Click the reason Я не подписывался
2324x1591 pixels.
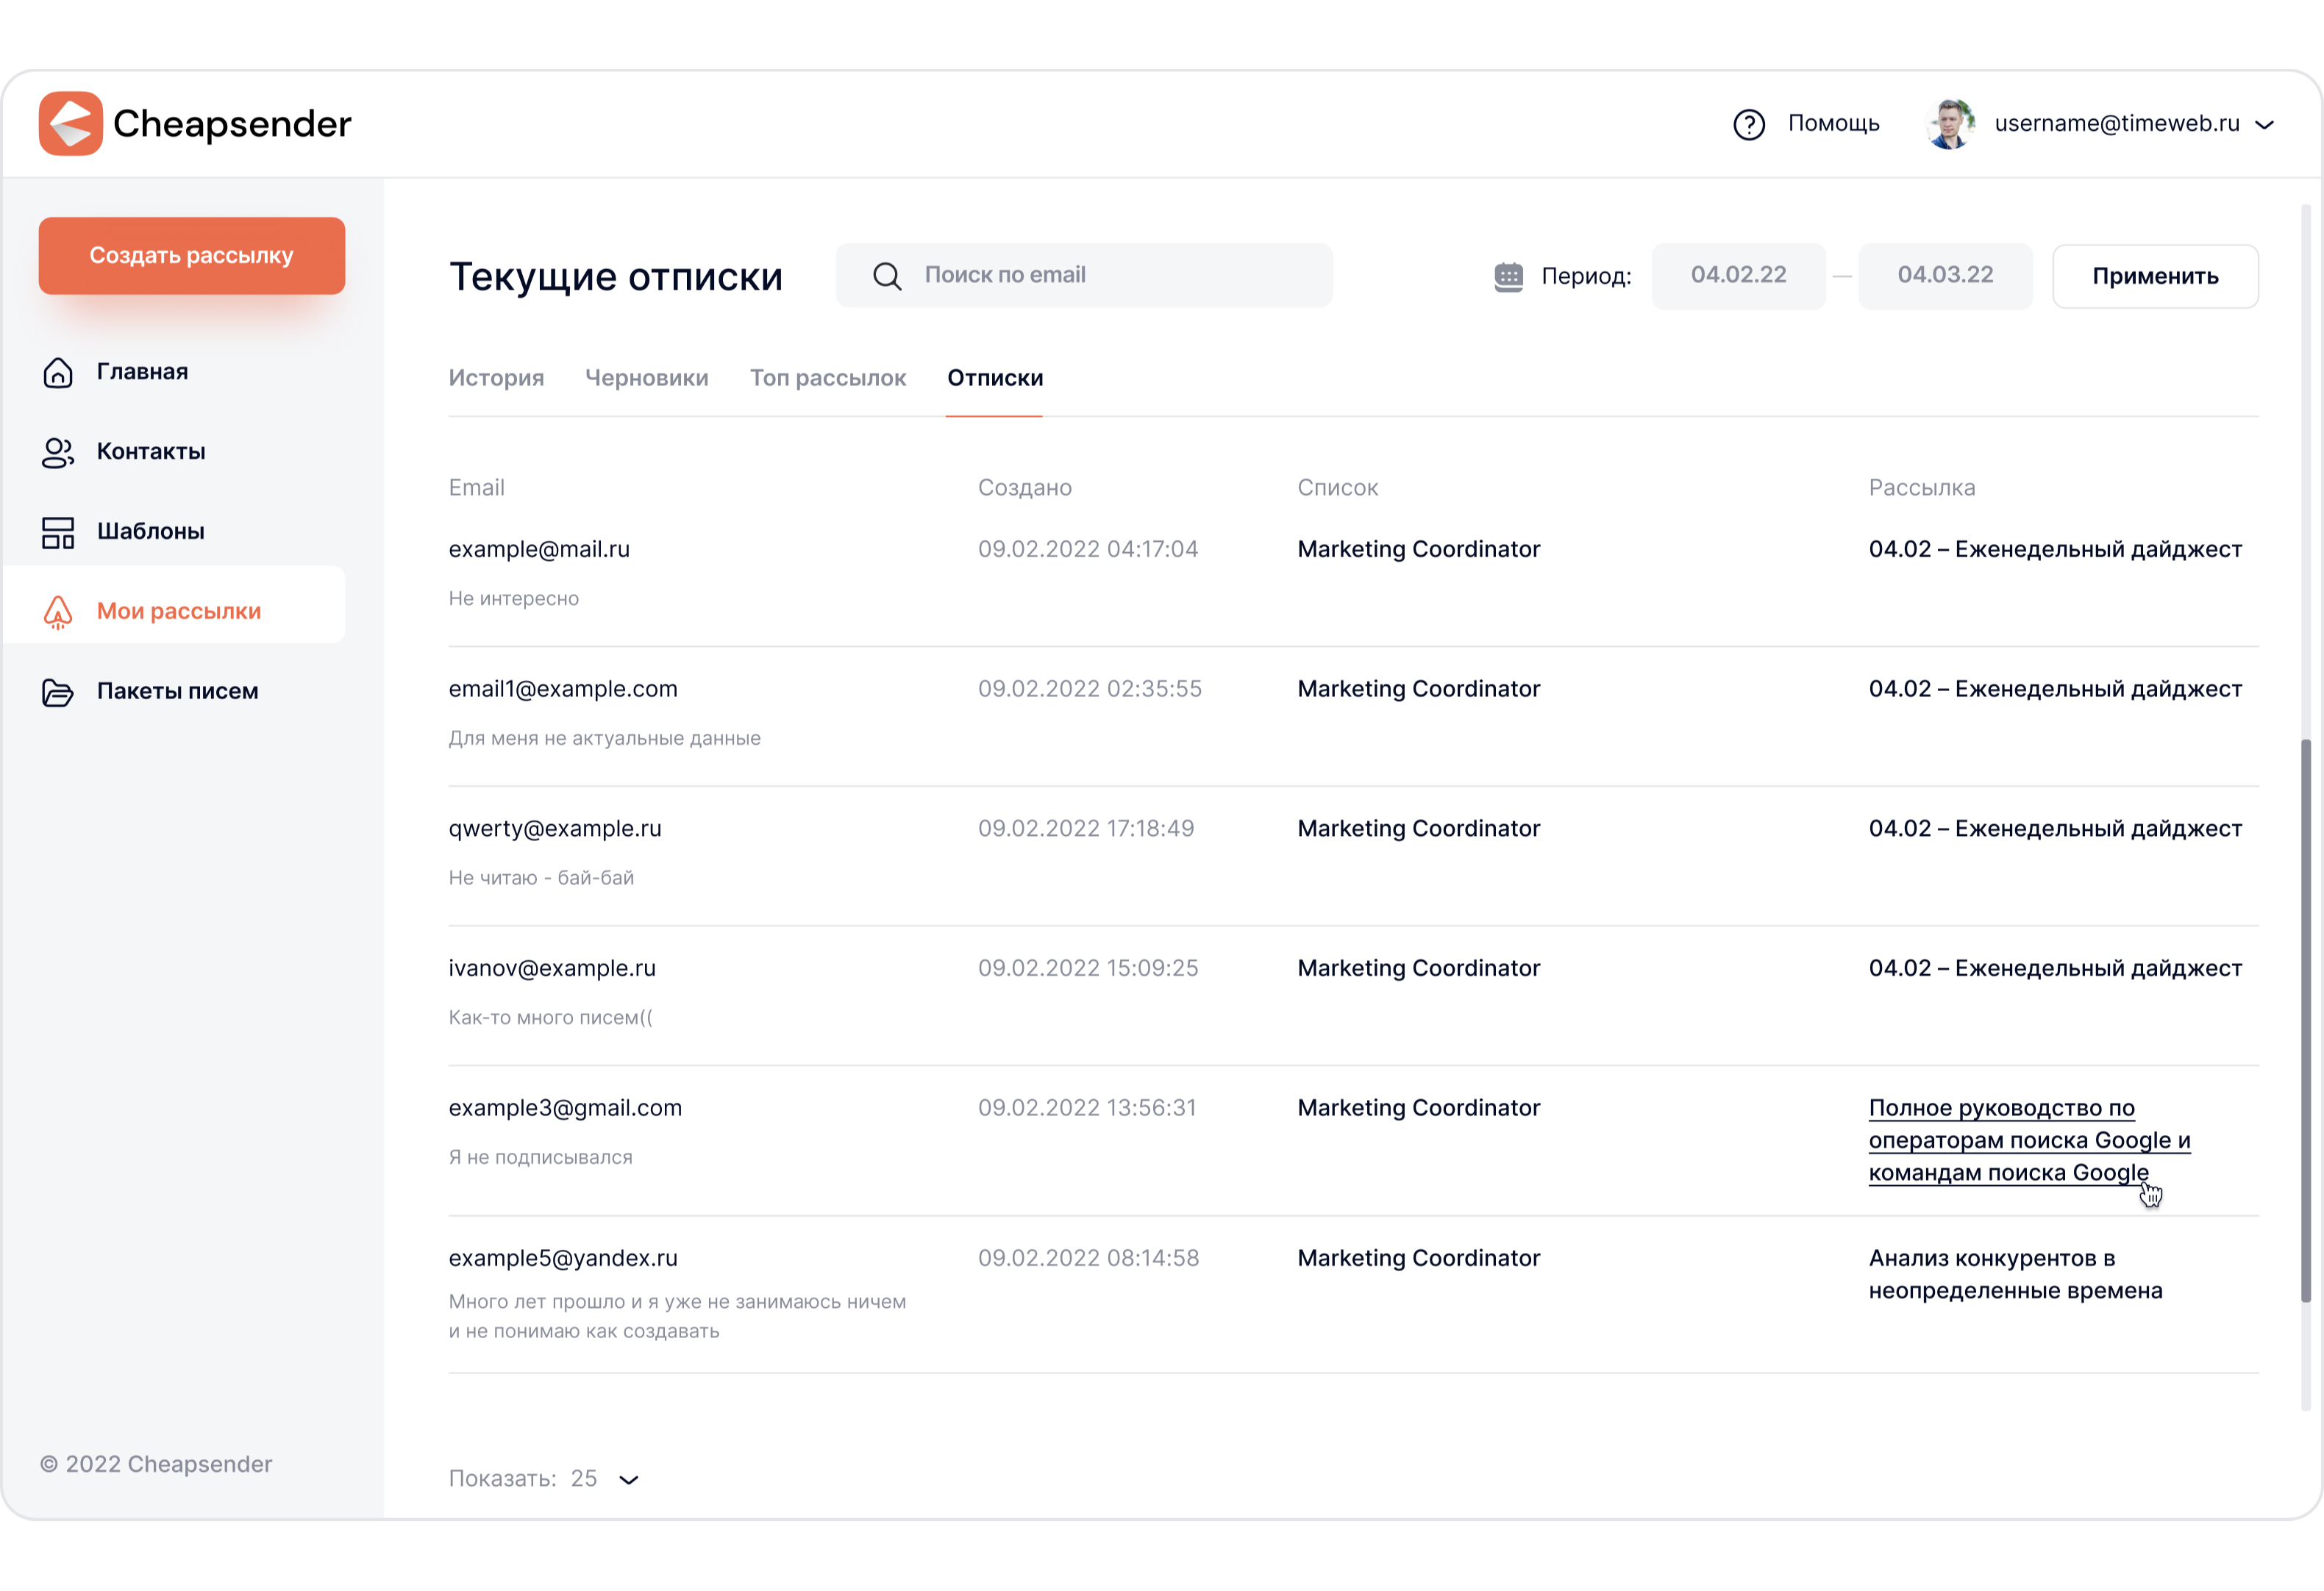click(x=540, y=1157)
